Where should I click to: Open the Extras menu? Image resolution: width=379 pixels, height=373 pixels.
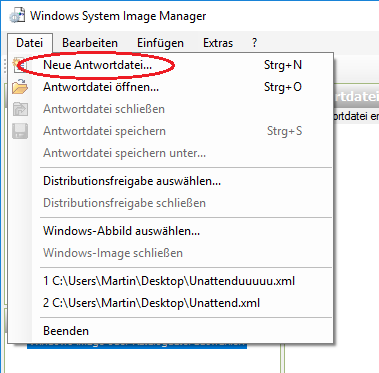218,43
